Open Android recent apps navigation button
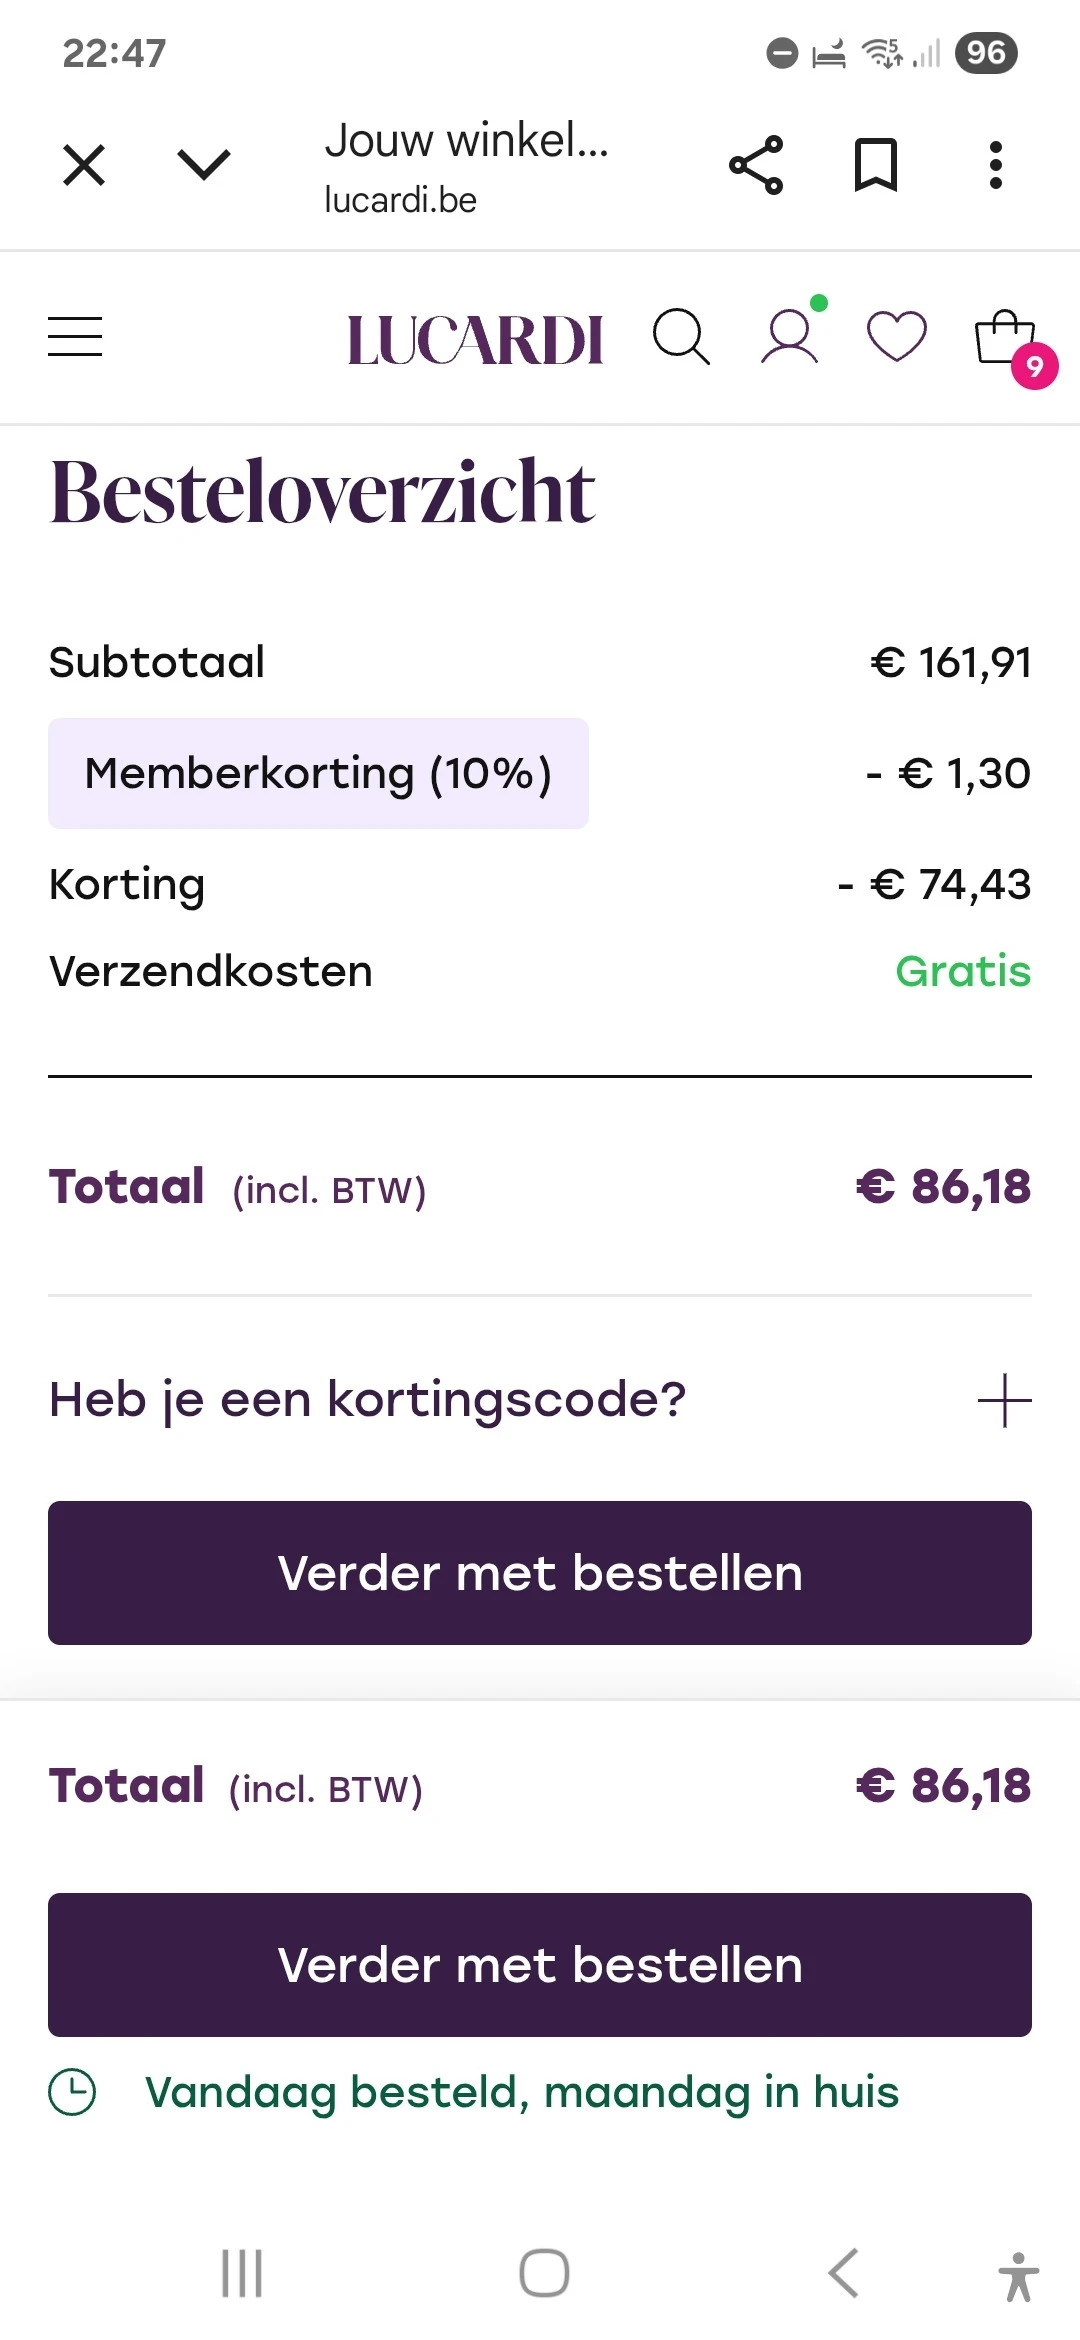This screenshot has width=1080, height=2340. point(242,2273)
